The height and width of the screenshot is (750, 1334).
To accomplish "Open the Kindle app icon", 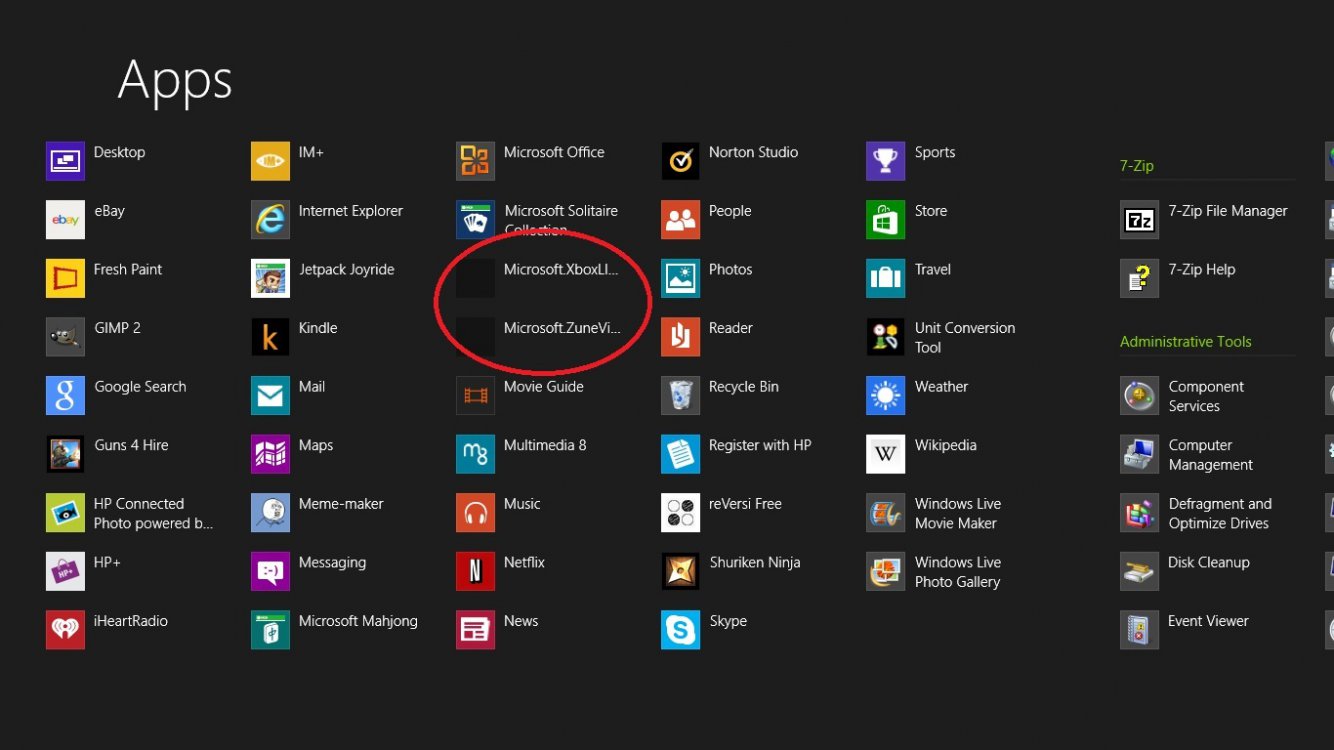I will [x=270, y=337].
